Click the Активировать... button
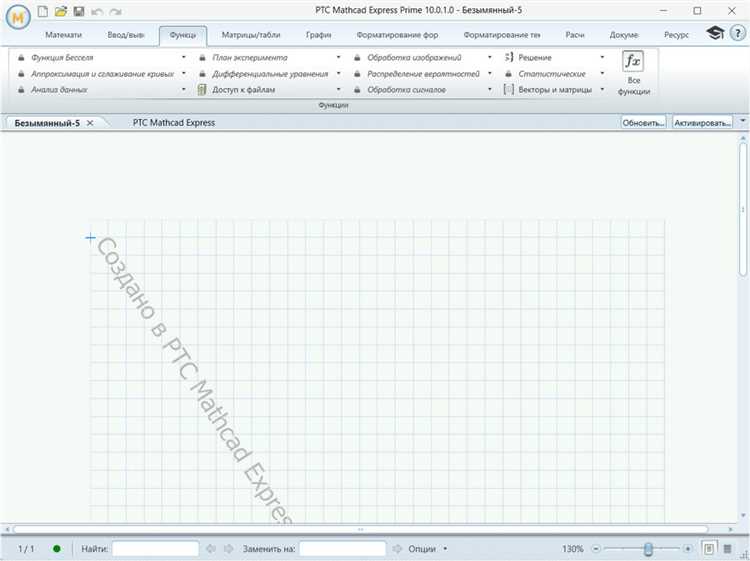This screenshot has width=750, height=561. point(702,123)
